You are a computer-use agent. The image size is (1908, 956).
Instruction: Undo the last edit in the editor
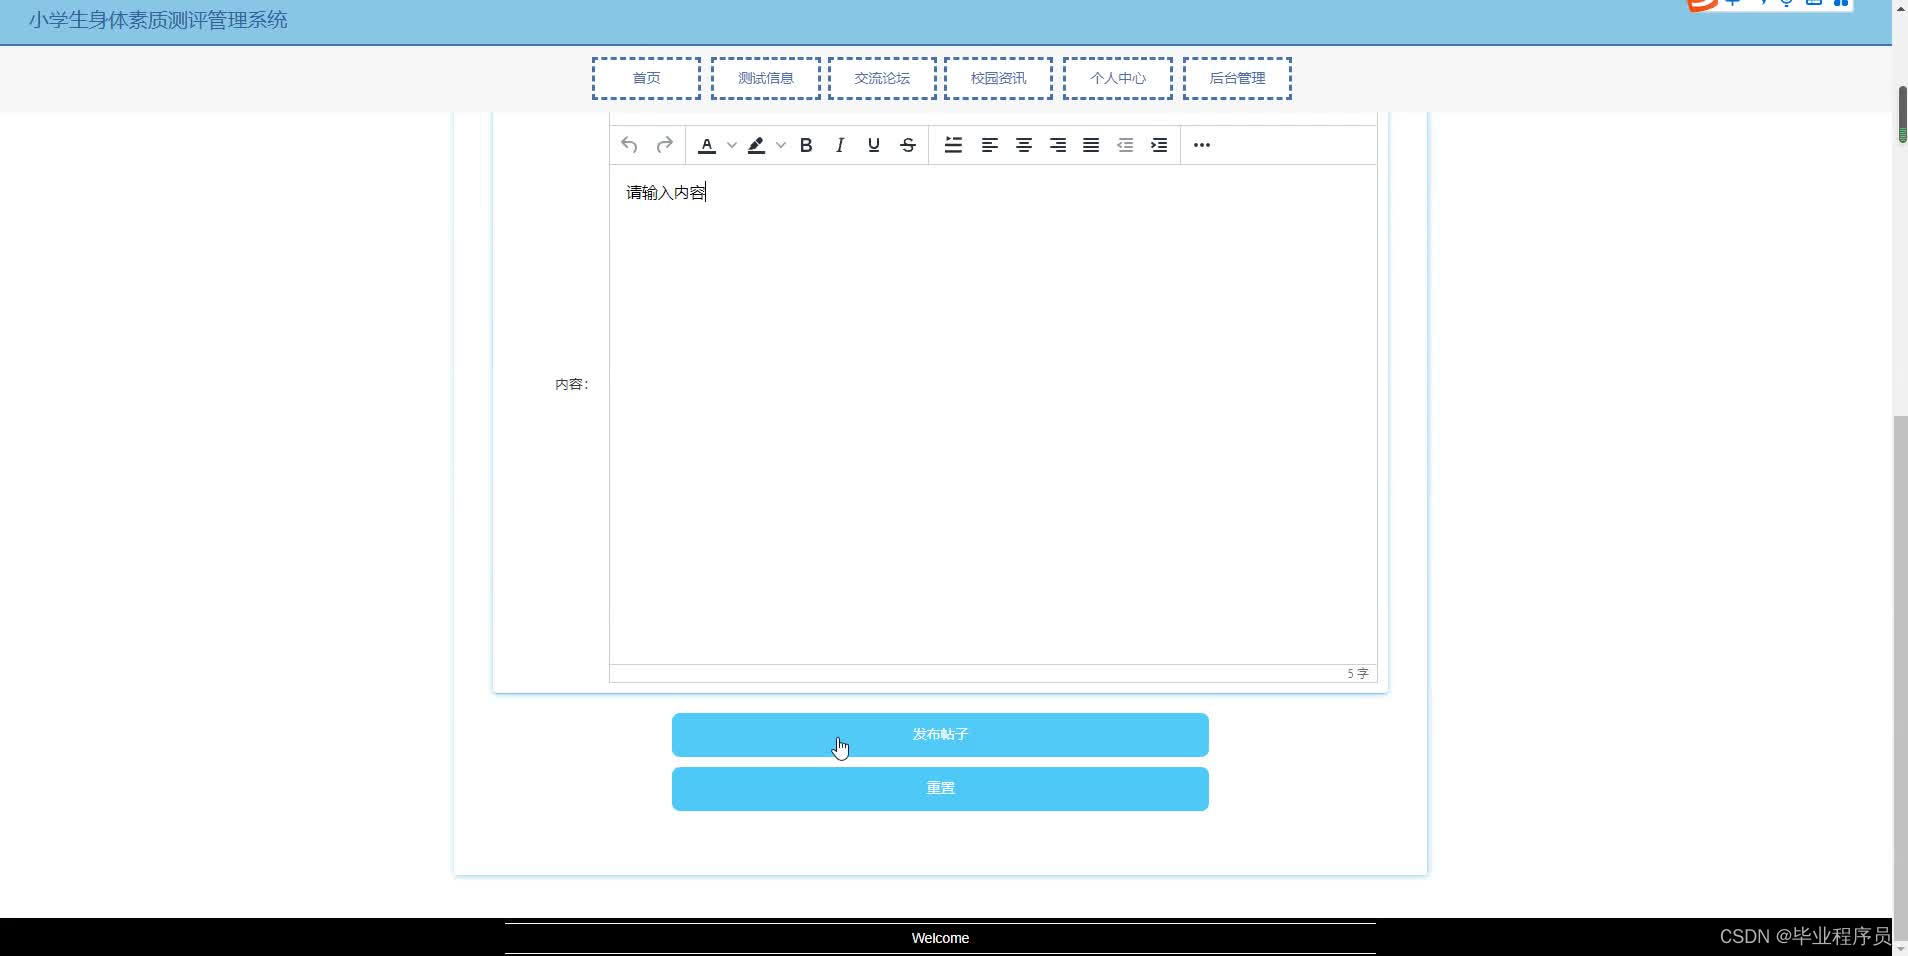pyautogui.click(x=629, y=145)
